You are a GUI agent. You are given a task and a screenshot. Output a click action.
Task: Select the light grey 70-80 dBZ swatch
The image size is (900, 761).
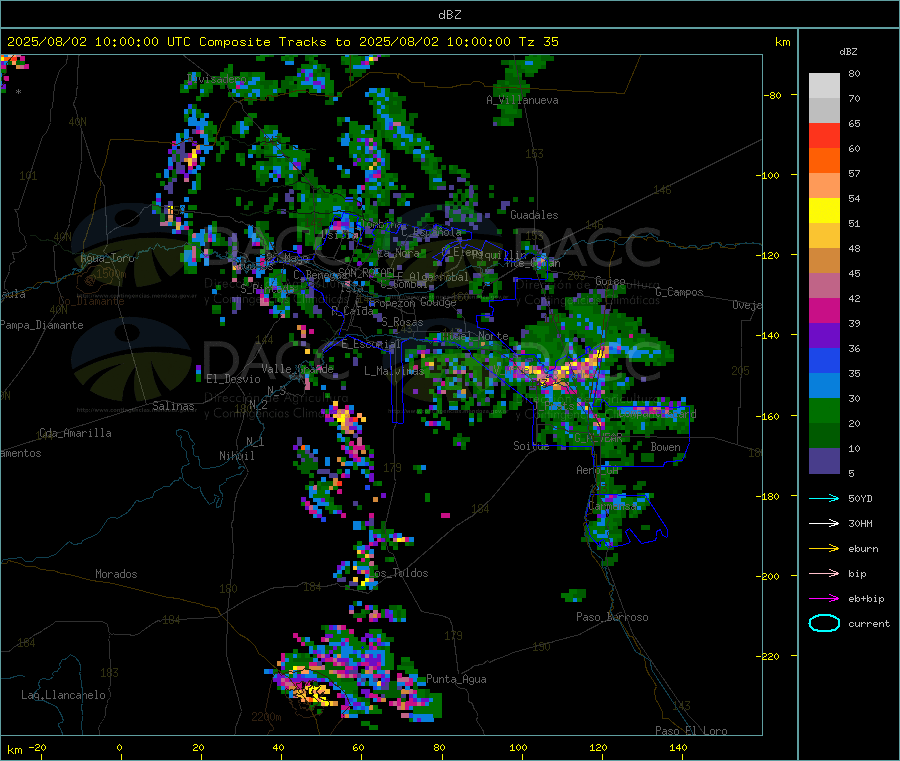tap(824, 86)
